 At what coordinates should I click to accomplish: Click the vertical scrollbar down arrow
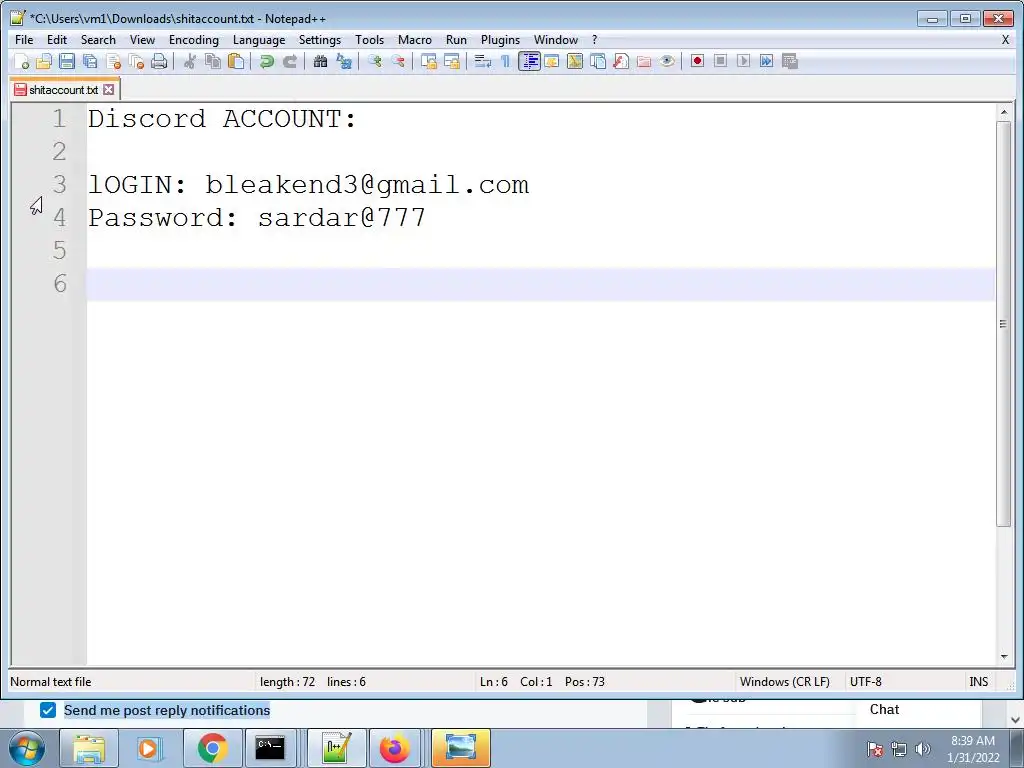pyautogui.click(x=1003, y=657)
